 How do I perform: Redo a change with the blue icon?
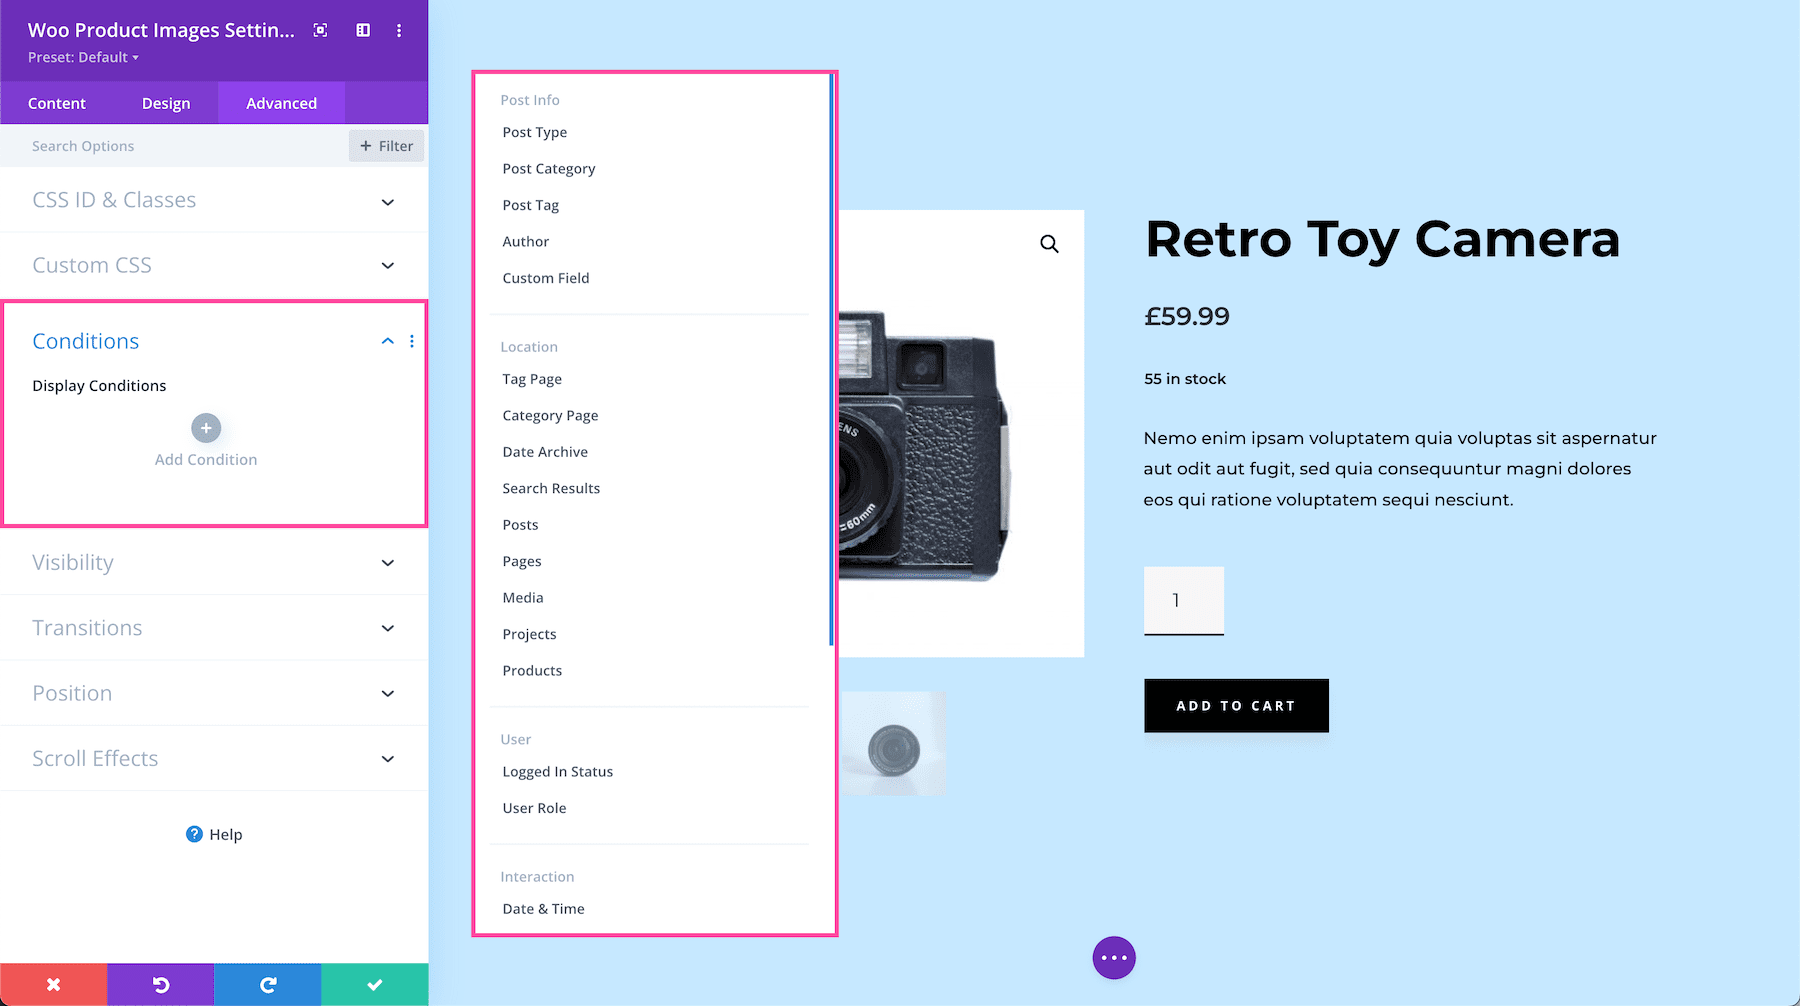coord(267,984)
